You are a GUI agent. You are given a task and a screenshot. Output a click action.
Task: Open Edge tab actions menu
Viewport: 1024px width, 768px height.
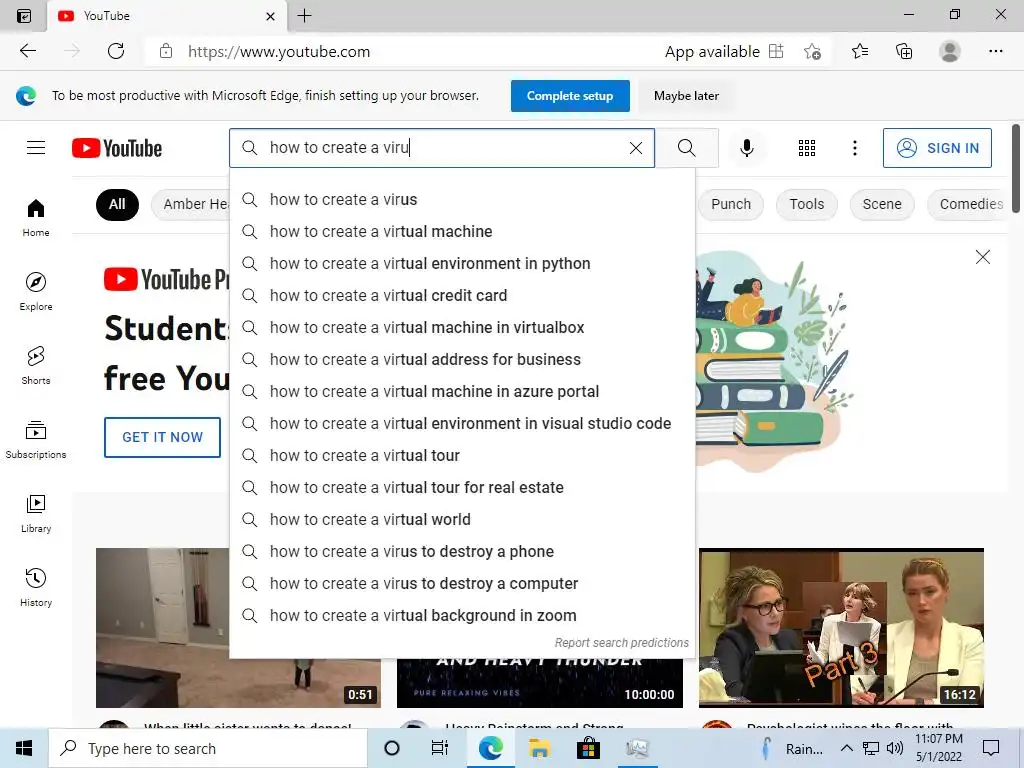point(24,16)
